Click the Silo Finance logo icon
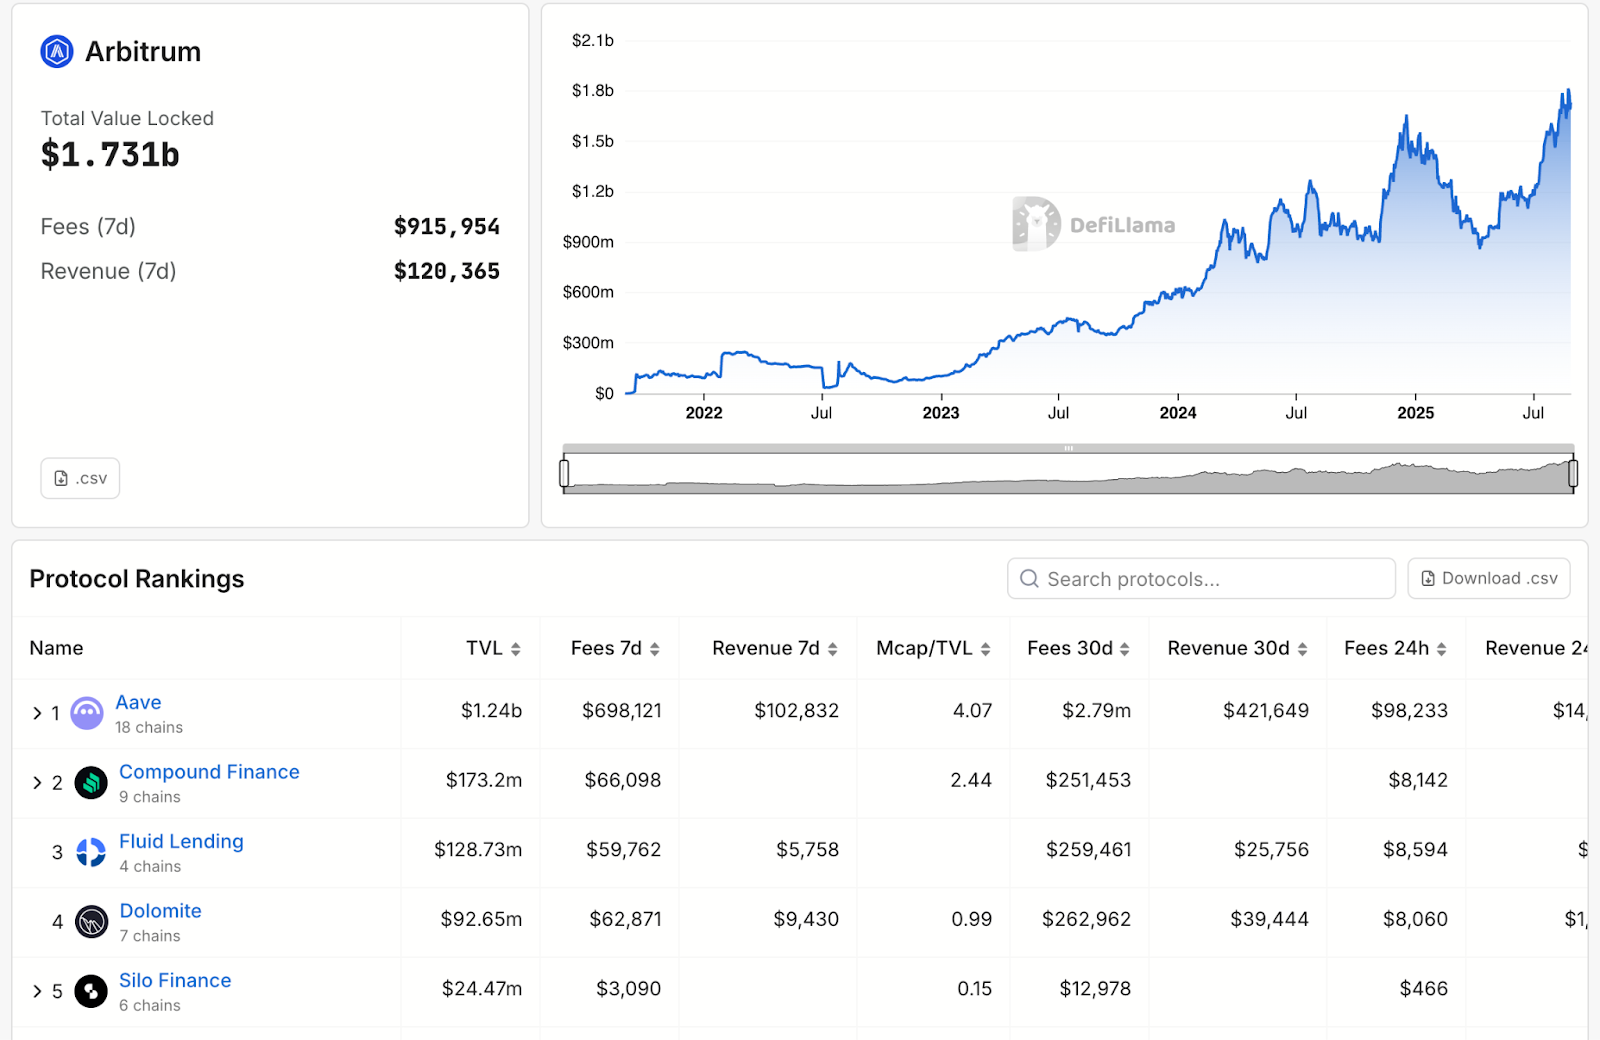1600x1040 pixels. [x=91, y=991]
